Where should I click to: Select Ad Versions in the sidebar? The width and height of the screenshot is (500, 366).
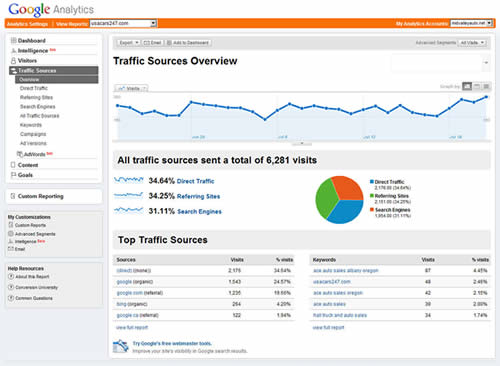point(33,143)
